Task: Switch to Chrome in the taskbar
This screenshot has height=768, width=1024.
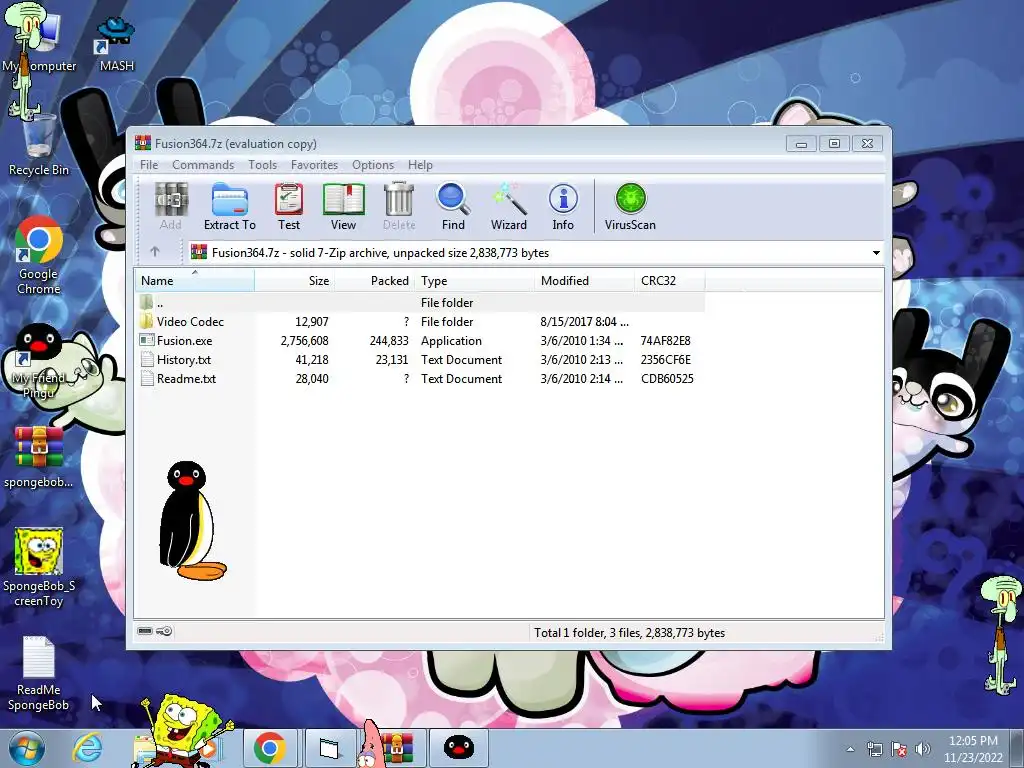Action: [x=269, y=748]
